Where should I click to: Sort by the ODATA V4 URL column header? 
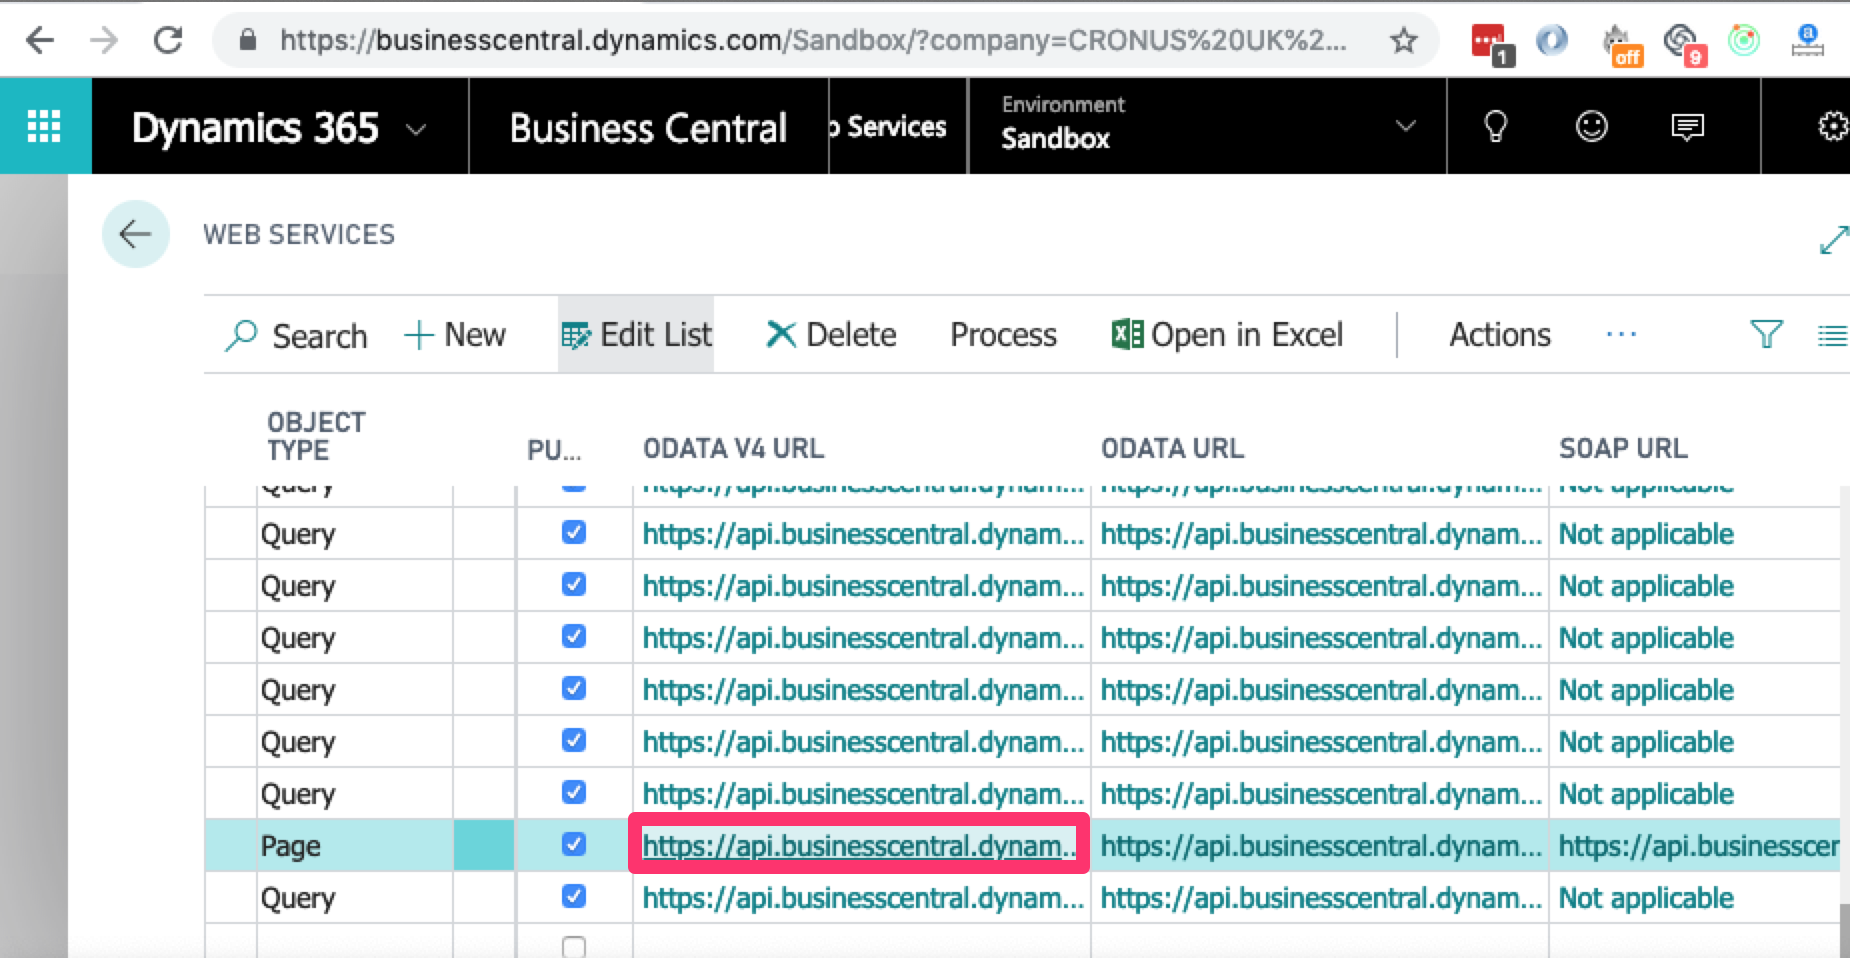click(x=733, y=448)
